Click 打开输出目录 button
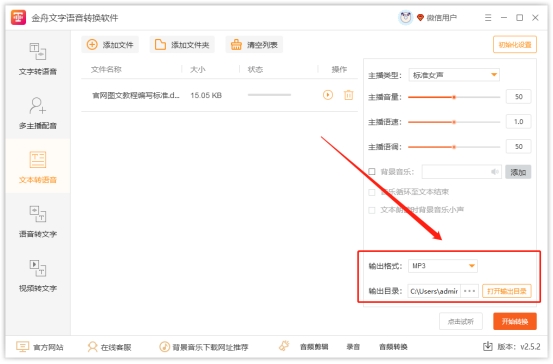Image resolution: width=553 pixels, height=364 pixels. click(506, 291)
